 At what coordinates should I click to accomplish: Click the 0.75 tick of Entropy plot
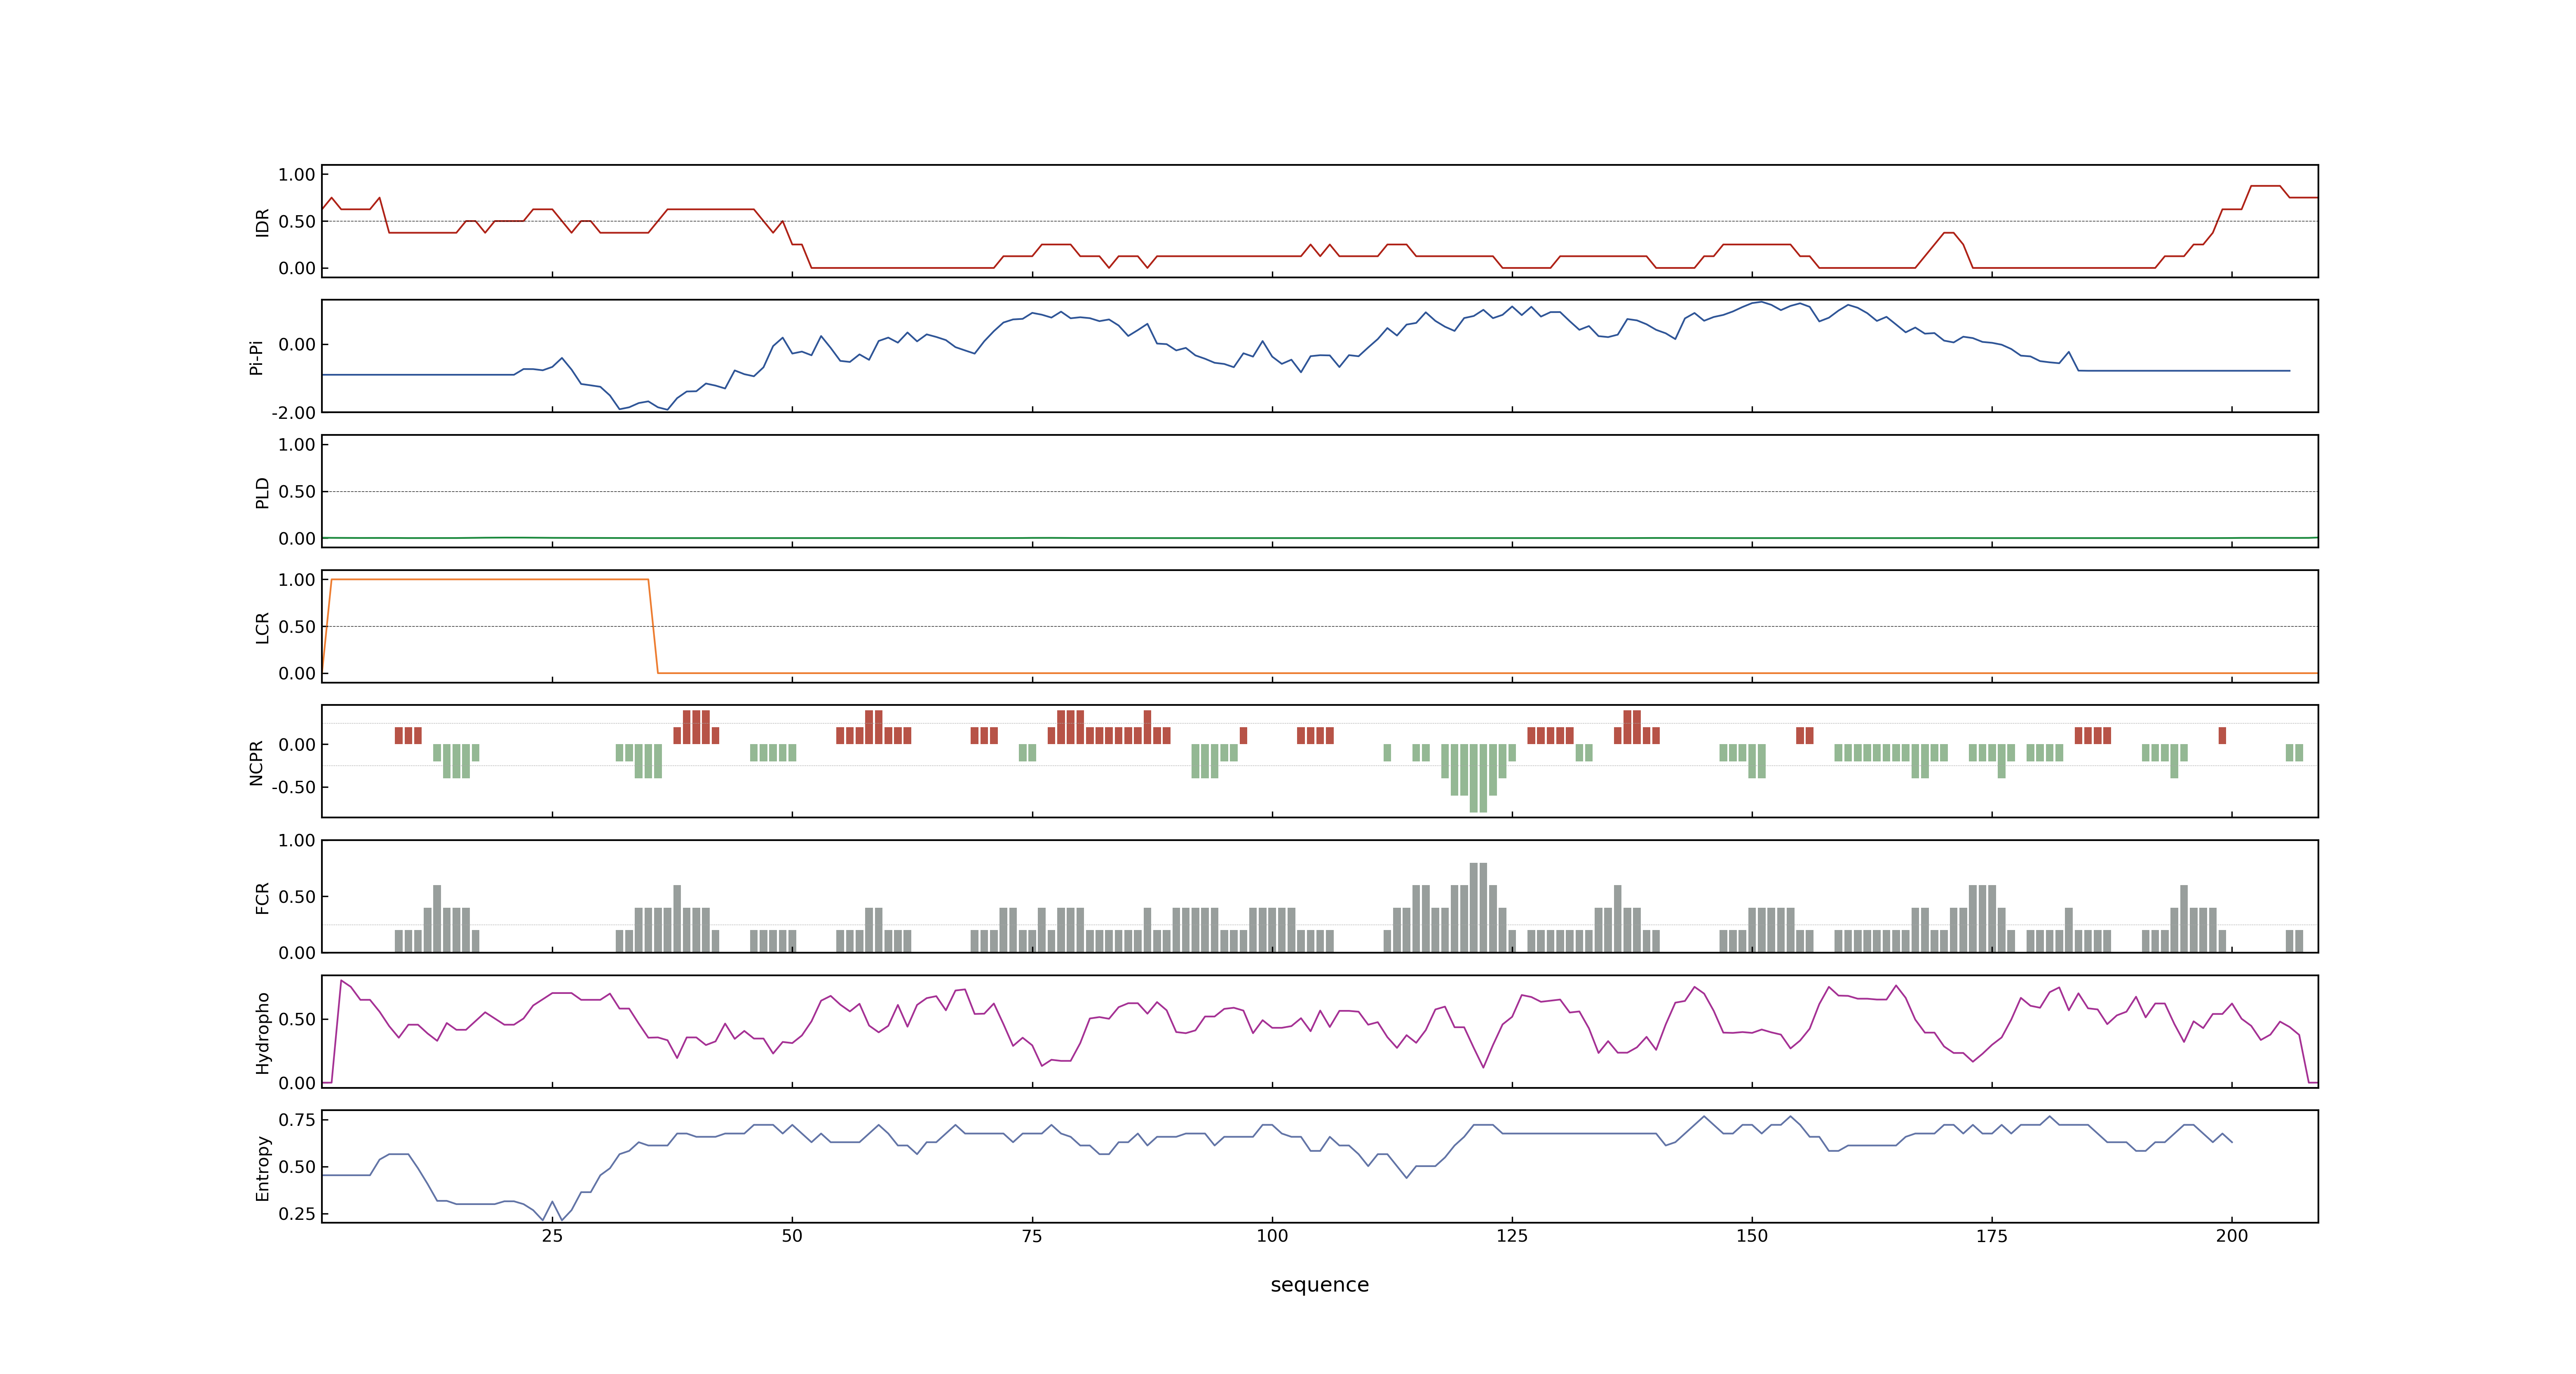point(297,1120)
